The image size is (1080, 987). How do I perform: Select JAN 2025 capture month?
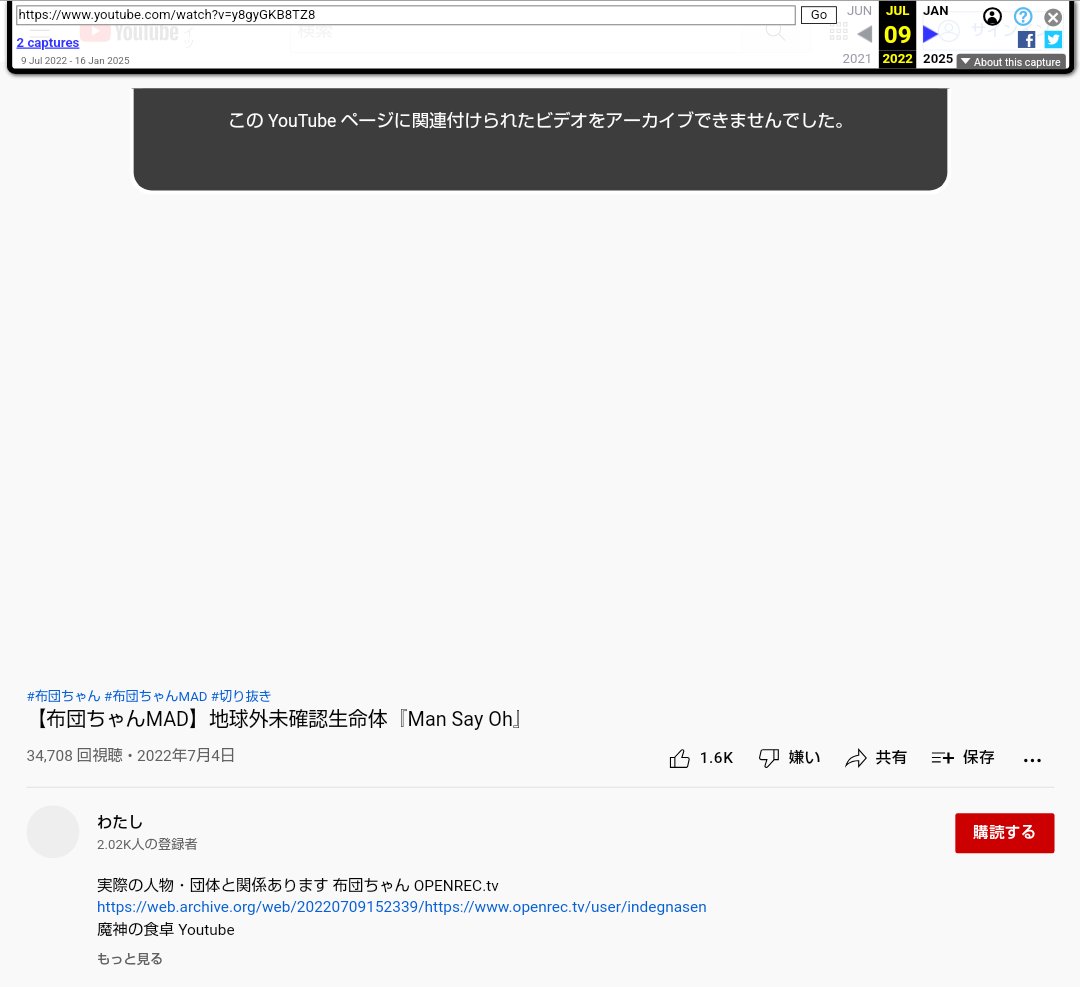pyautogui.click(x=935, y=11)
